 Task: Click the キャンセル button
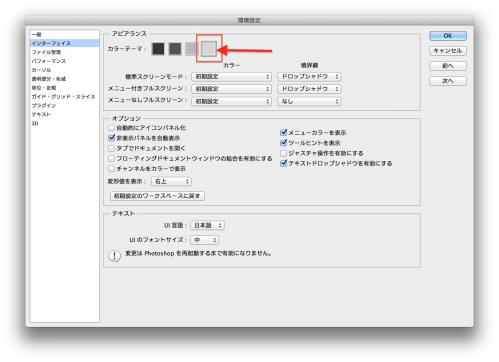(448, 51)
